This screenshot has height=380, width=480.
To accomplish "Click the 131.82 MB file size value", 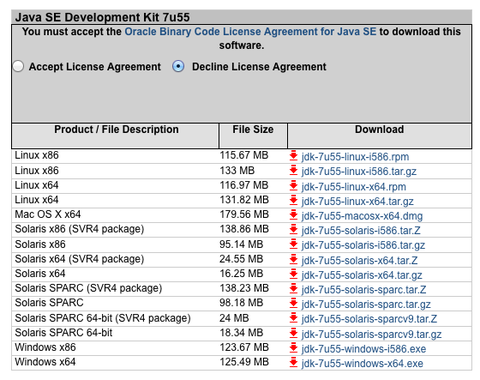I will [244, 200].
